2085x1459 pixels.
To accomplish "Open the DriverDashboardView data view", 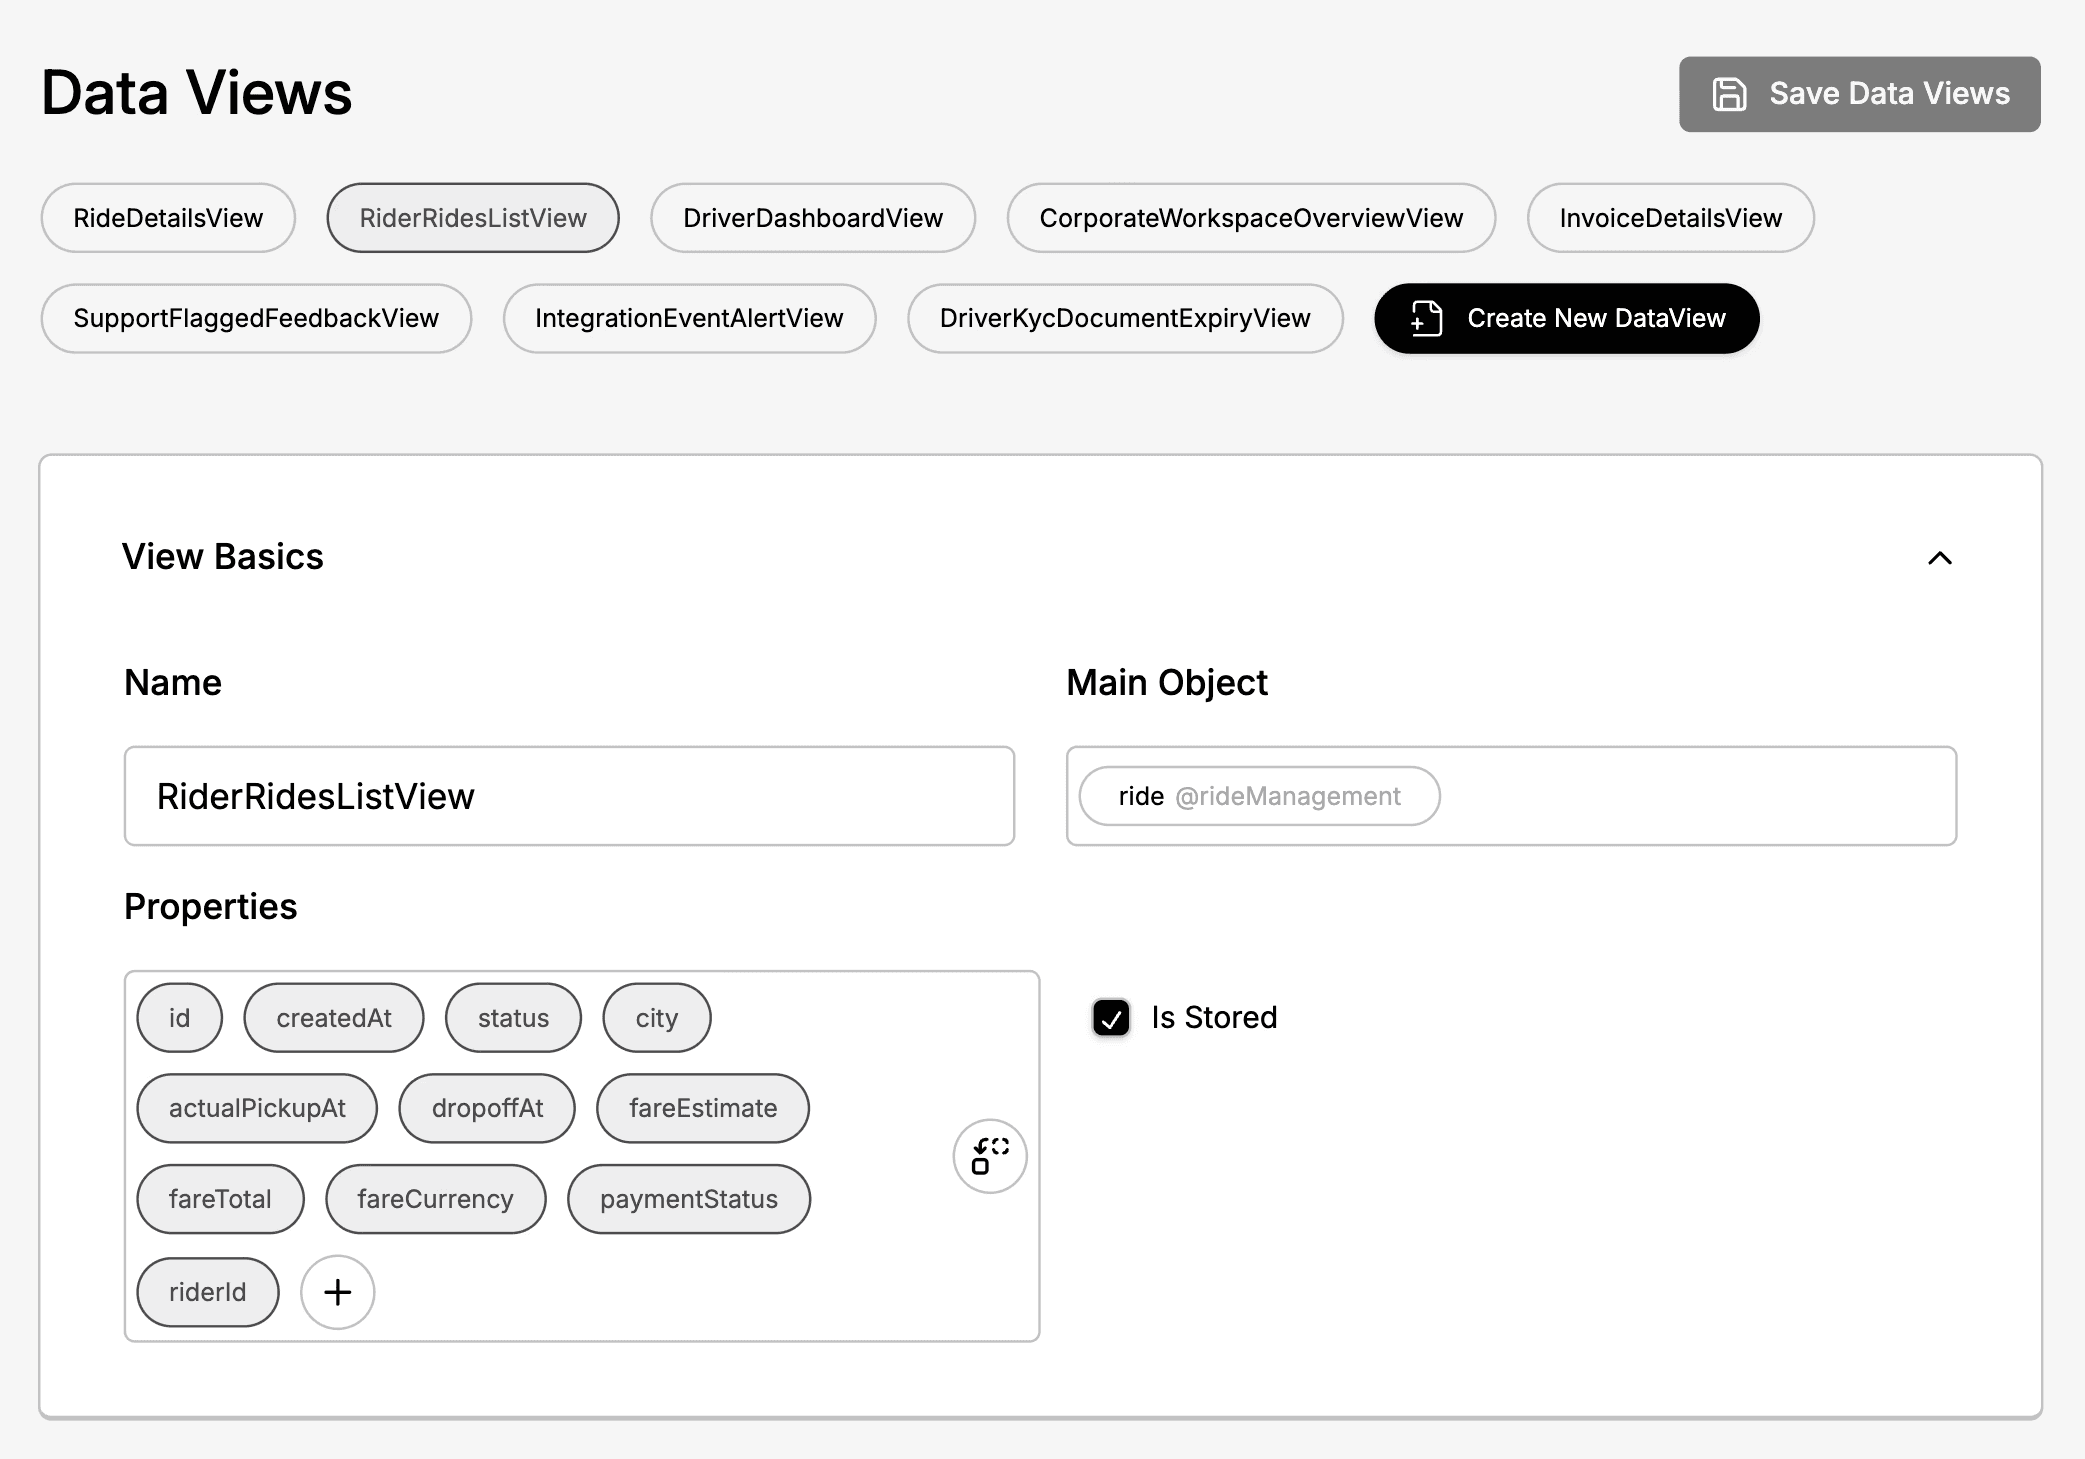I will point(812,218).
